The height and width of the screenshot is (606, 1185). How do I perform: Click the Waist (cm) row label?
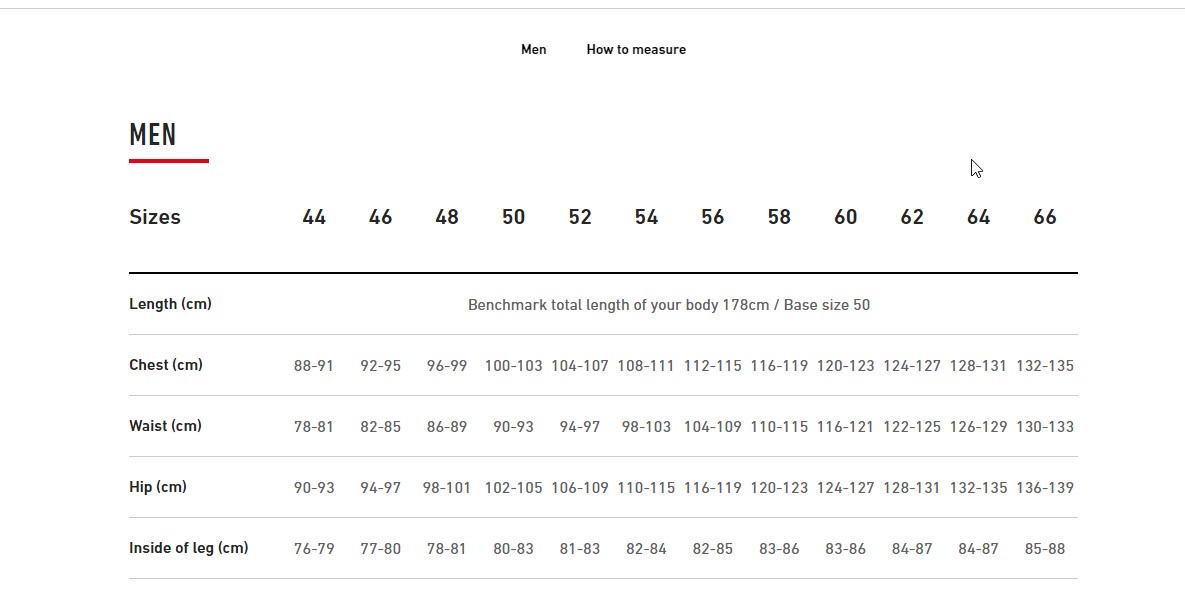(166, 426)
